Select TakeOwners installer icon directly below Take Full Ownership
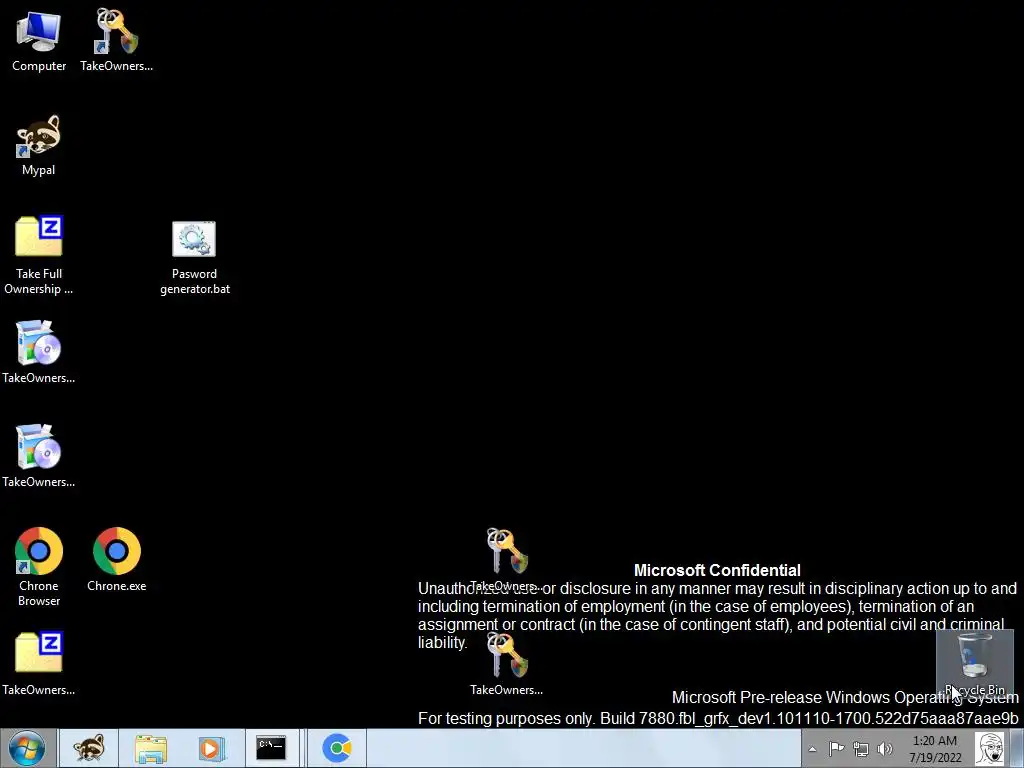The width and height of the screenshot is (1024, 768). pos(39,351)
